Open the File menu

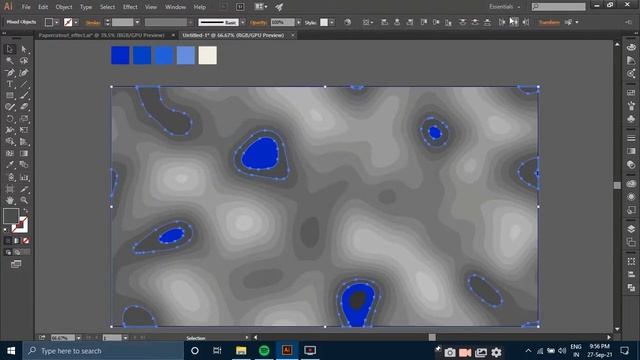[x=26, y=7]
